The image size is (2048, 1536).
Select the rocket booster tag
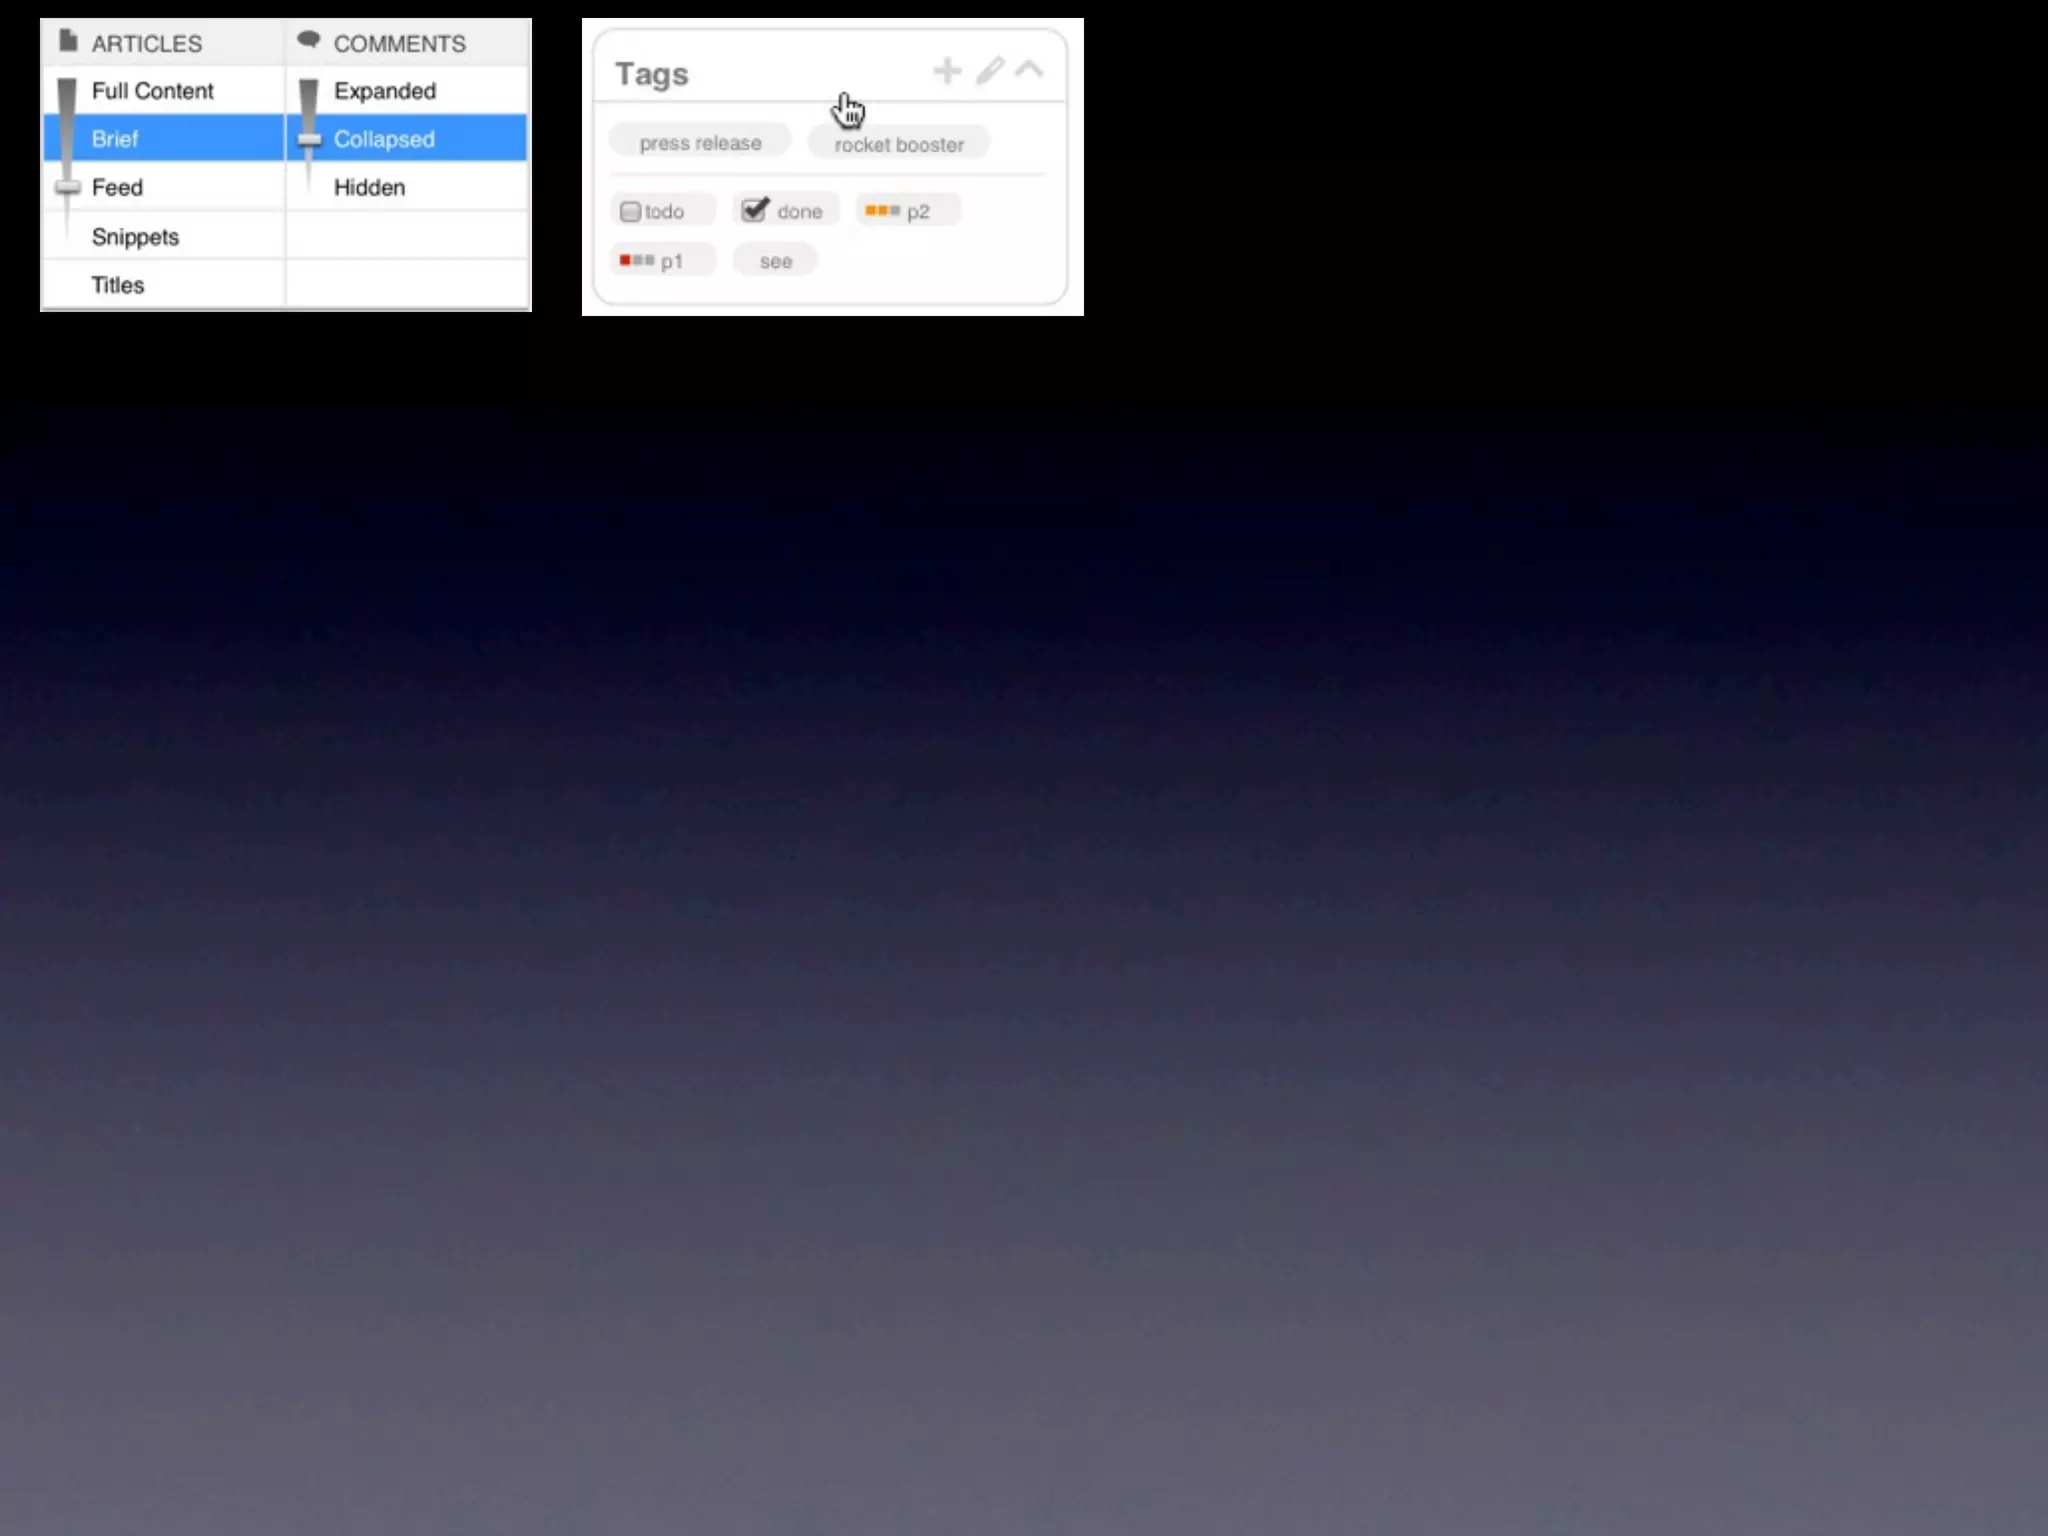[899, 144]
